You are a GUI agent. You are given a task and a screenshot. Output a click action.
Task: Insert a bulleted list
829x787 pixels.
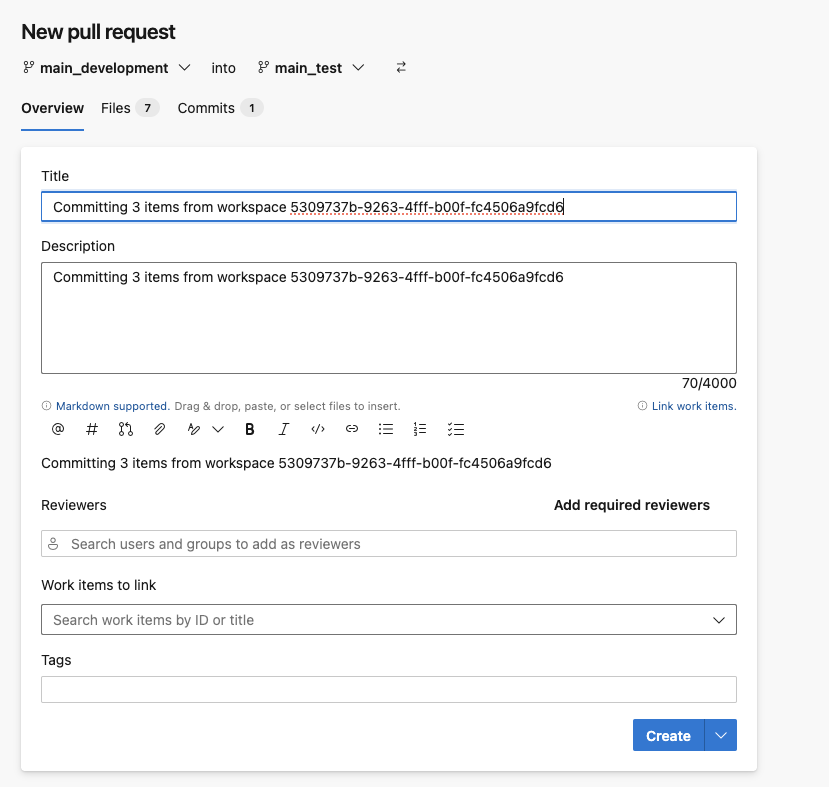[386, 429]
